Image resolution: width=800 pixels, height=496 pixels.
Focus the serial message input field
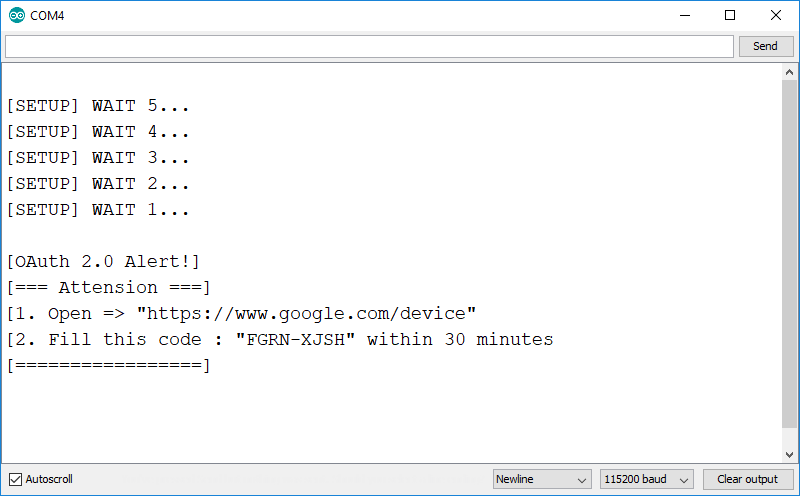pyautogui.click(x=369, y=46)
